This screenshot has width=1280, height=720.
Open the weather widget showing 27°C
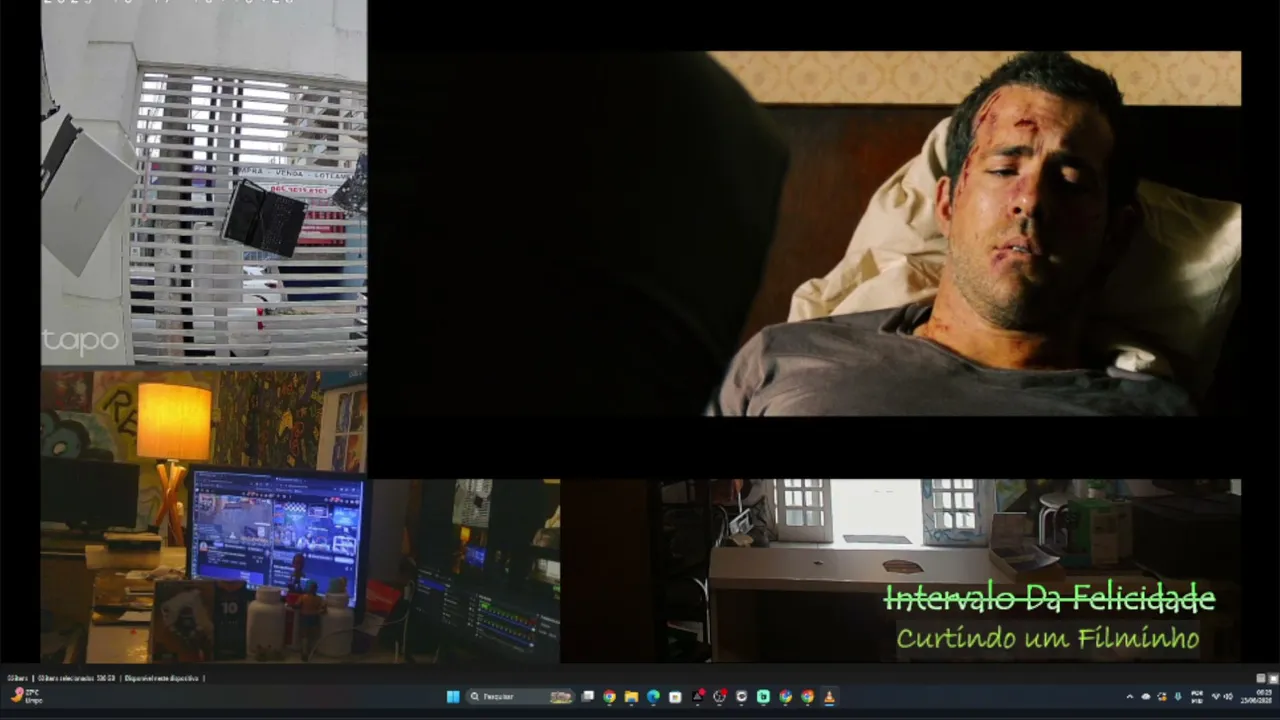26,696
